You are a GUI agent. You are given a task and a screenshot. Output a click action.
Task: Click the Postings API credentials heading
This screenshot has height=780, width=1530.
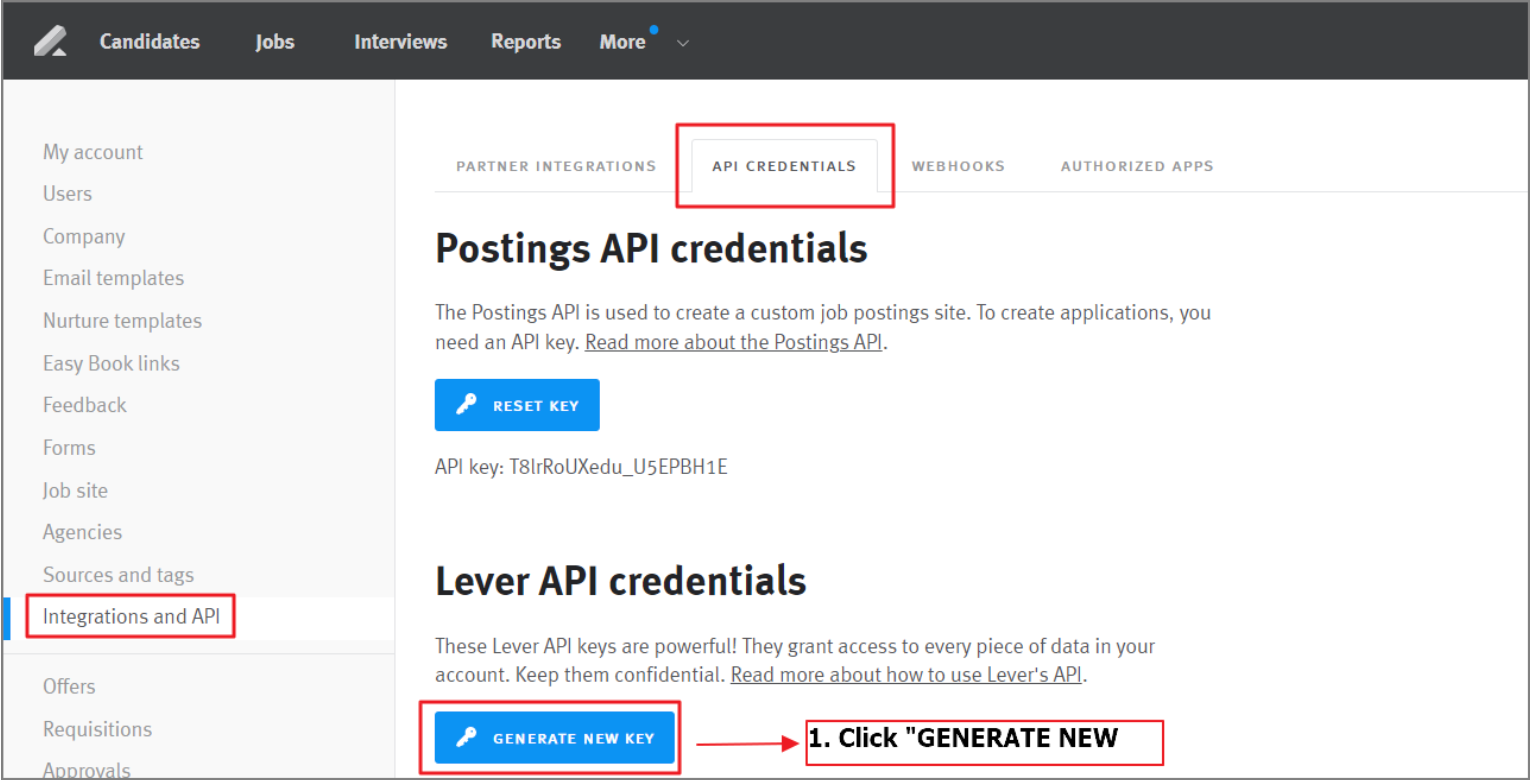(x=651, y=249)
